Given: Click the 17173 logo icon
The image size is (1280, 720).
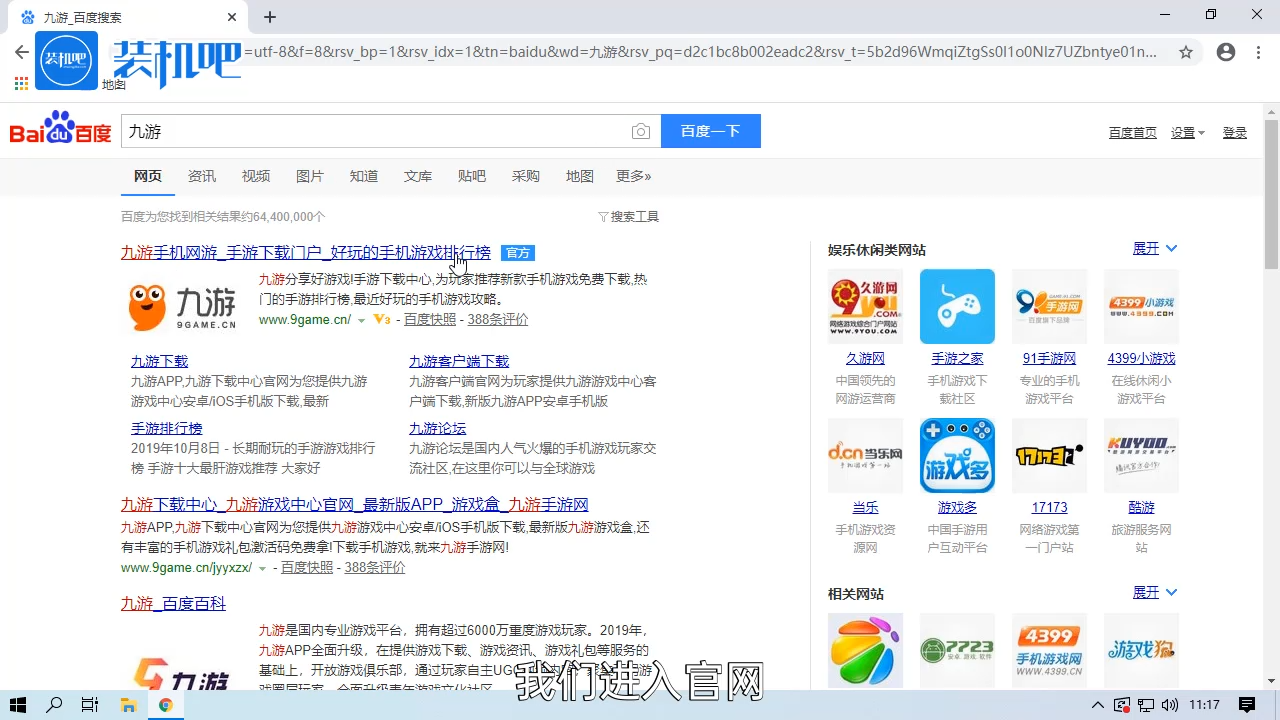Looking at the screenshot, I should (1049, 455).
